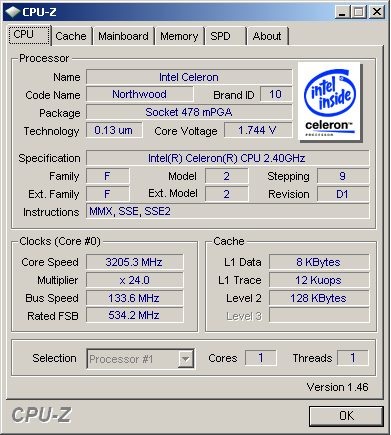The height and width of the screenshot is (435, 391).
Task: Expand the Processor #1 selection dropdown
Action: click(186, 359)
